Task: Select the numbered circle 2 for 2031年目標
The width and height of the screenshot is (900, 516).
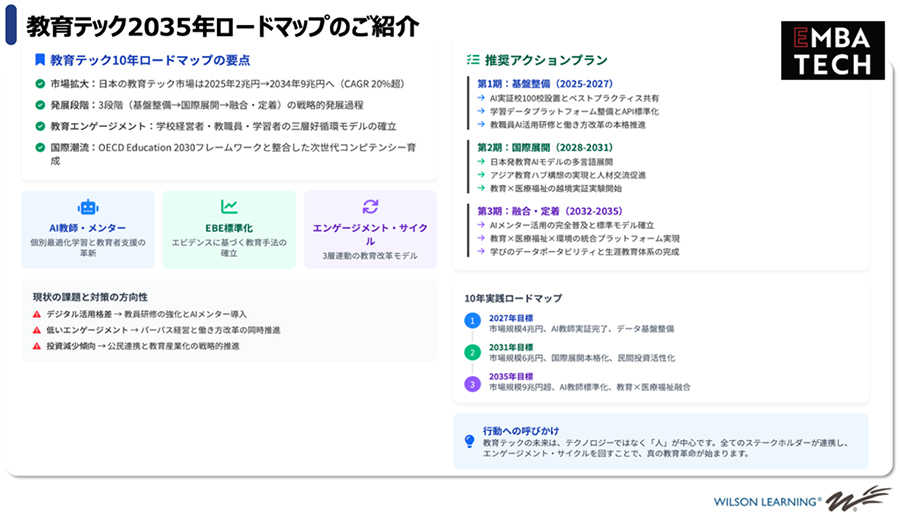Action: click(472, 352)
